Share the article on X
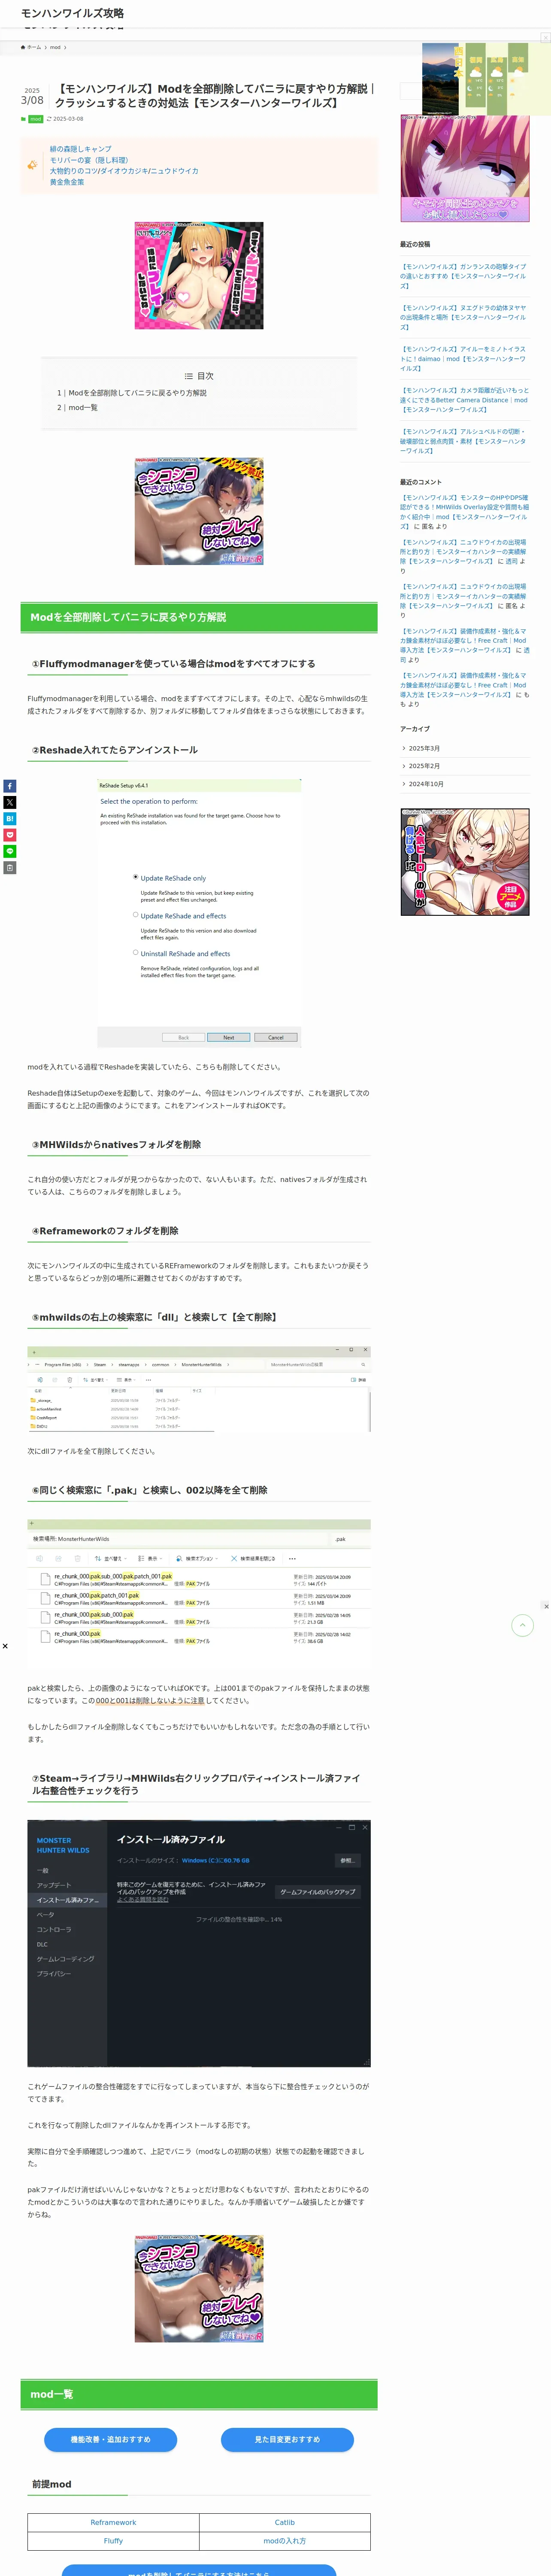 pos(9,802)
